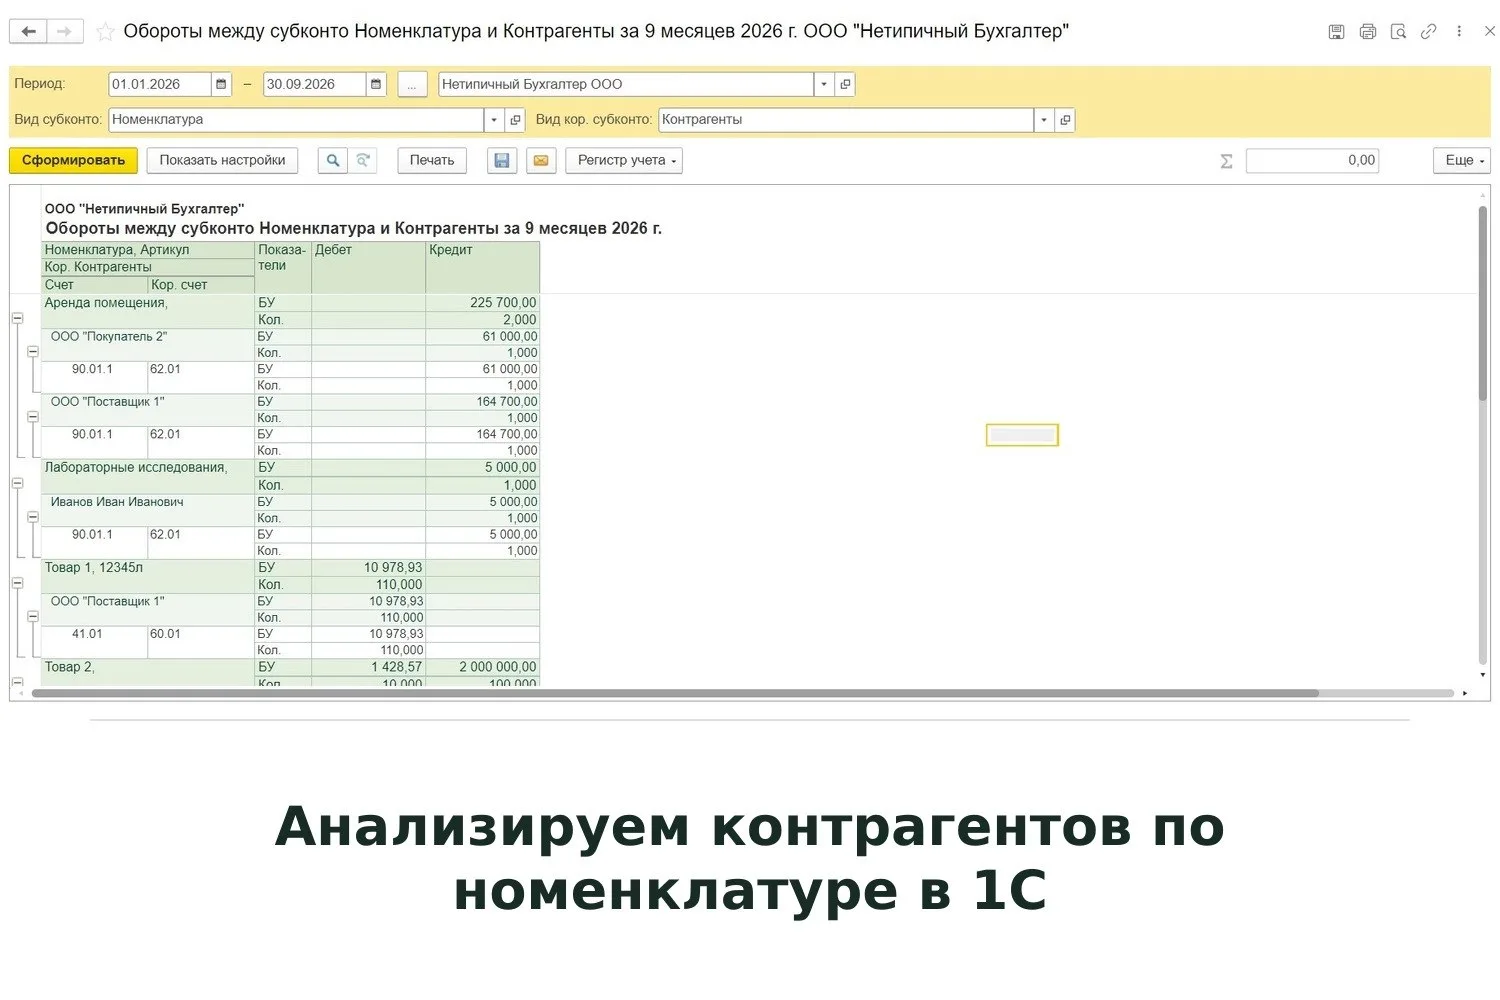The image size is (1500, 1000).
Task: Open the Регистр учета menu
Action: [624, 160]
